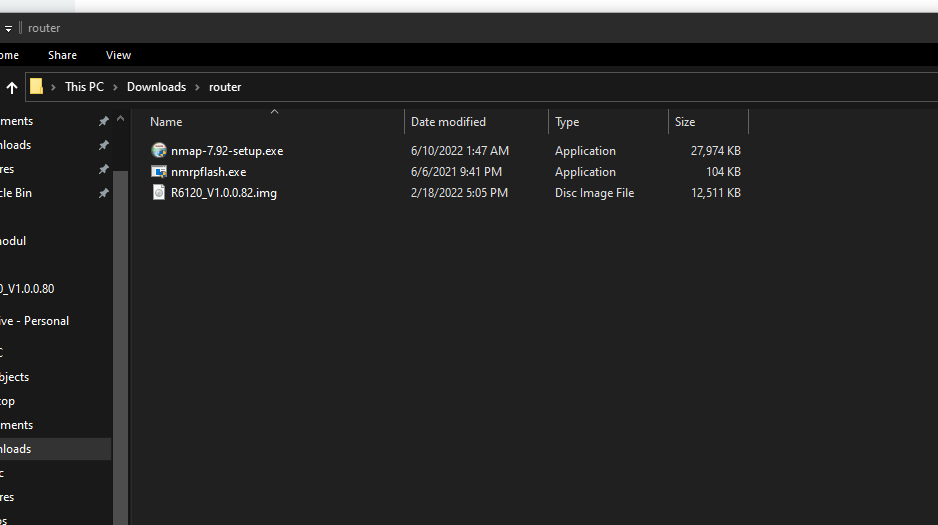
Task: Click the folder icon in the address bar
Action: click(x=36, y=87)
